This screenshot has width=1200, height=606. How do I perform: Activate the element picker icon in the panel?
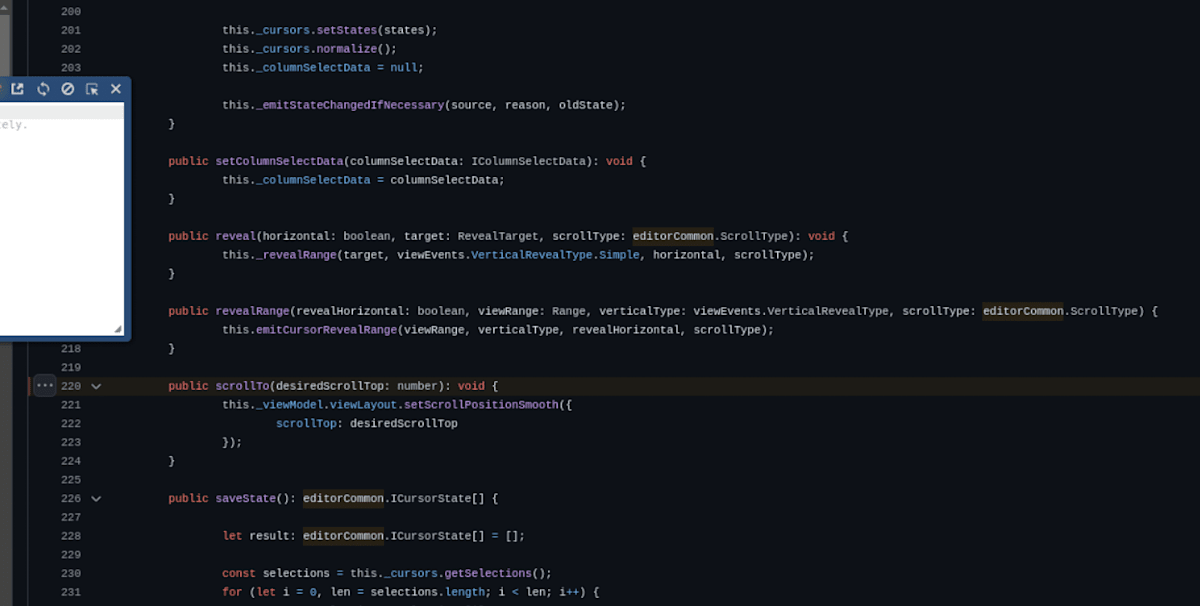pyautogui.click(x=92, y=89)
